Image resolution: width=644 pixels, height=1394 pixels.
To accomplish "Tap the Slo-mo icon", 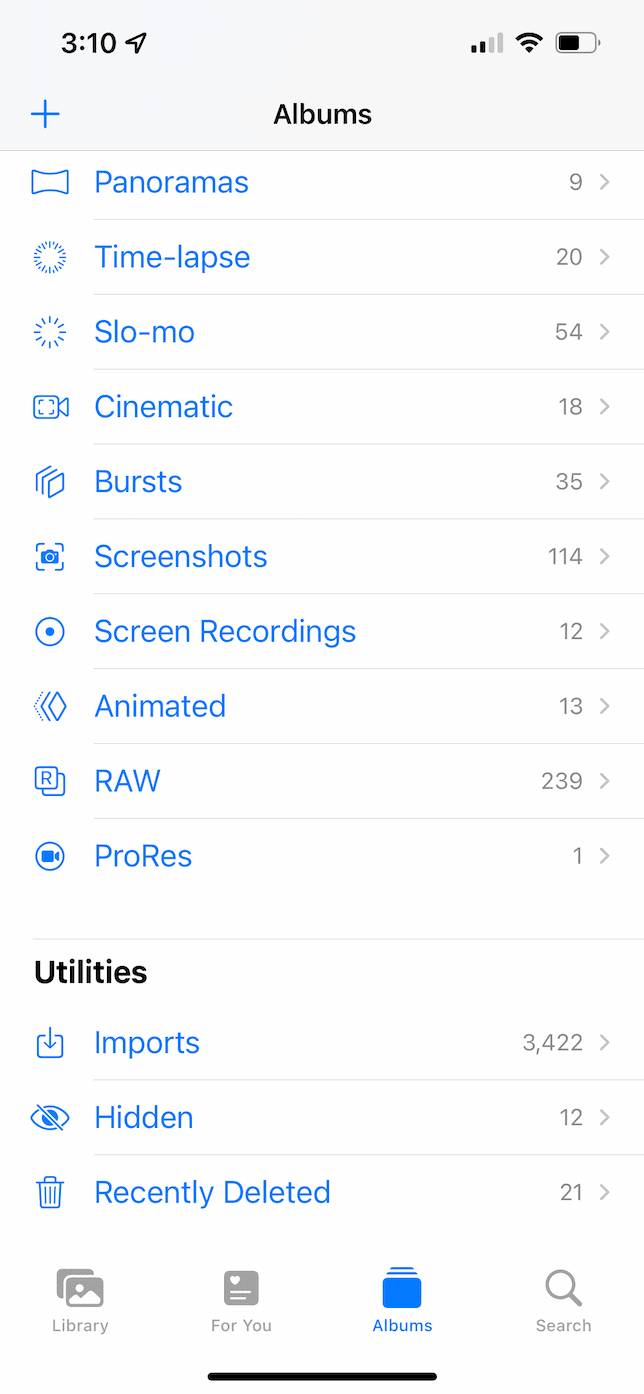I will point(49,332).
